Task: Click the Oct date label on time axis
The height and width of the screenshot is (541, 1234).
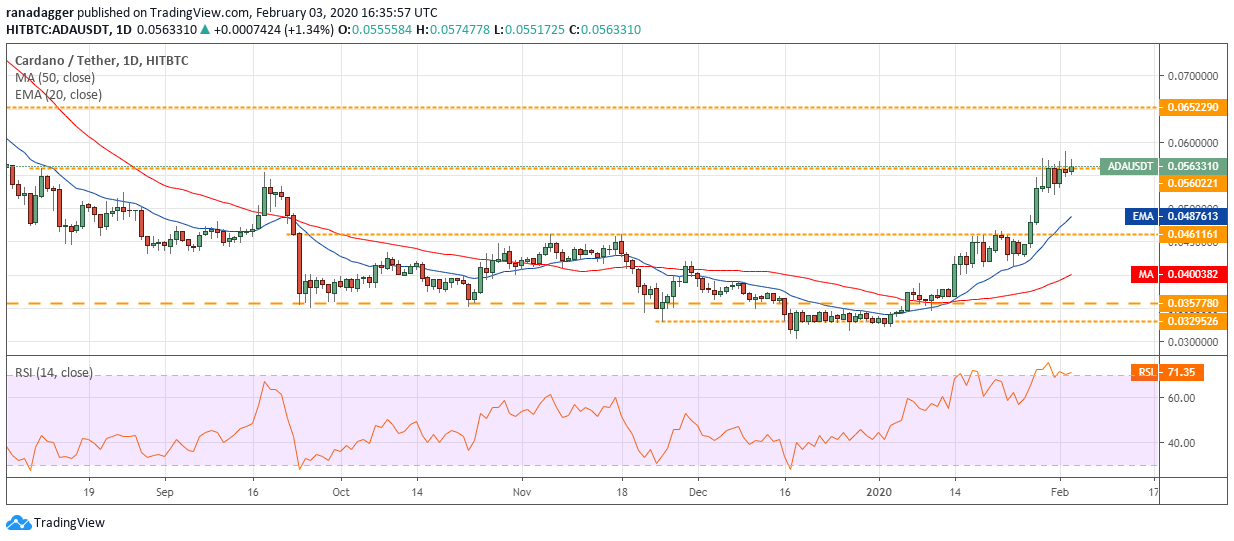Action: (340, 492)
